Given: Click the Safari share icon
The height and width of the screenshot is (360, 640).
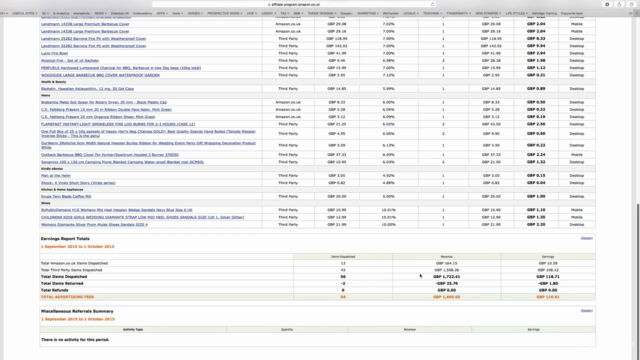Looking at the screenshot, I should tap(619, 4).
